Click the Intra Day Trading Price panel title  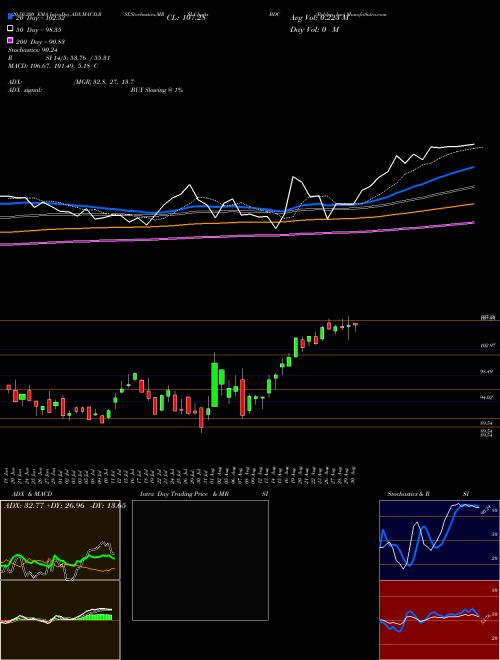tap(184, 494)
